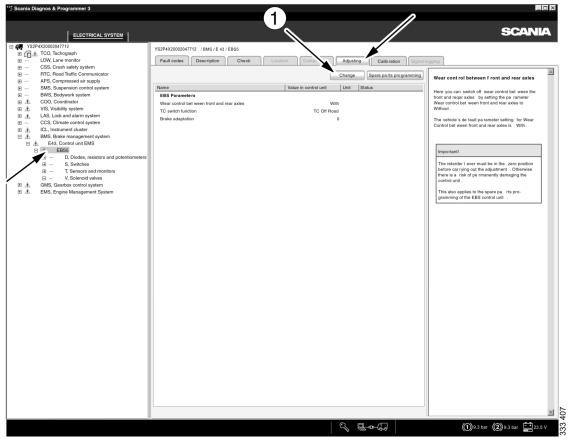Click warning icon beside VIS, Visibility system

[28, 109]
